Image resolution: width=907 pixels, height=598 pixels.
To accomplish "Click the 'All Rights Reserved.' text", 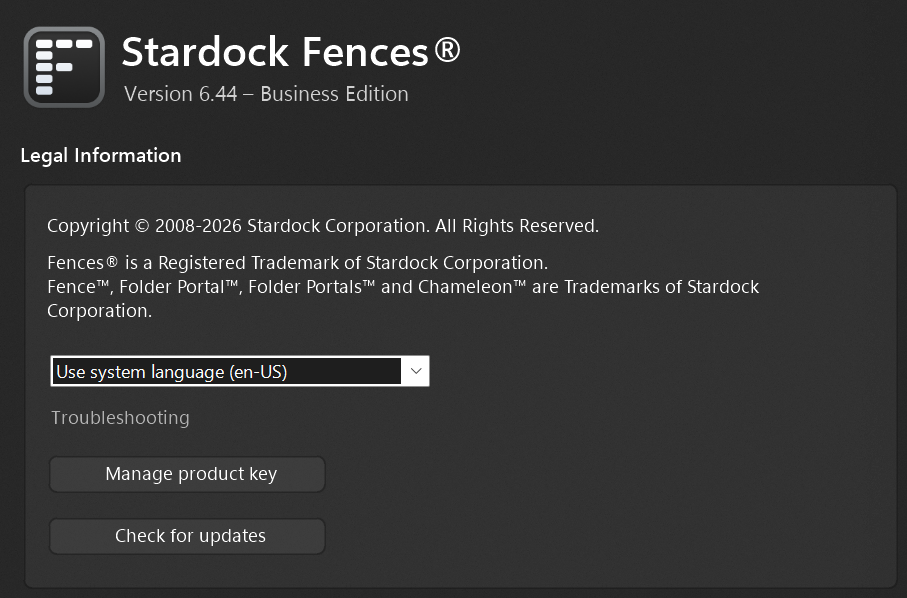I will click(x=516, y=226).
